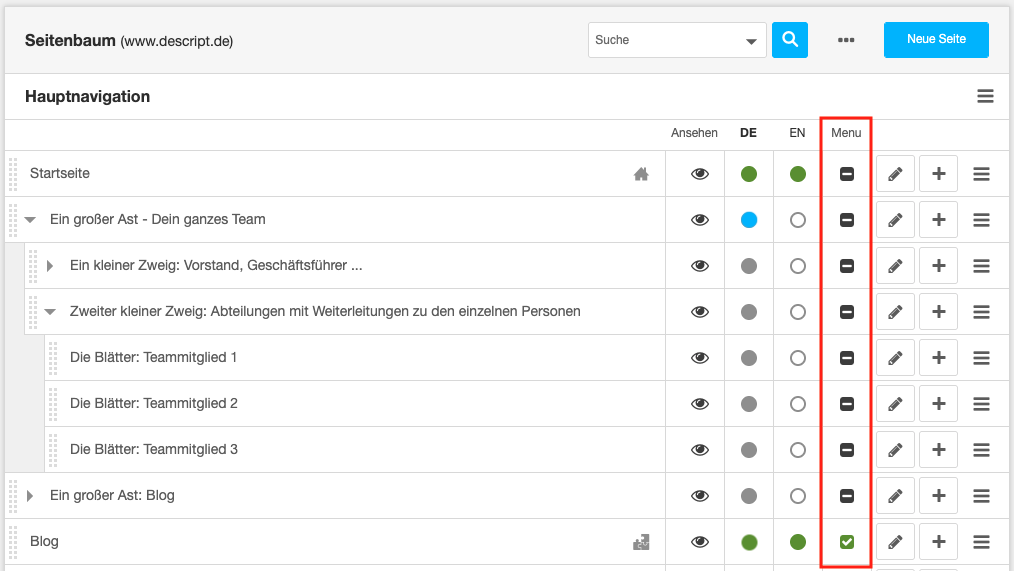Screen dimensions: 1014x571
Task: Click the Menu column header
Action: 846,133
